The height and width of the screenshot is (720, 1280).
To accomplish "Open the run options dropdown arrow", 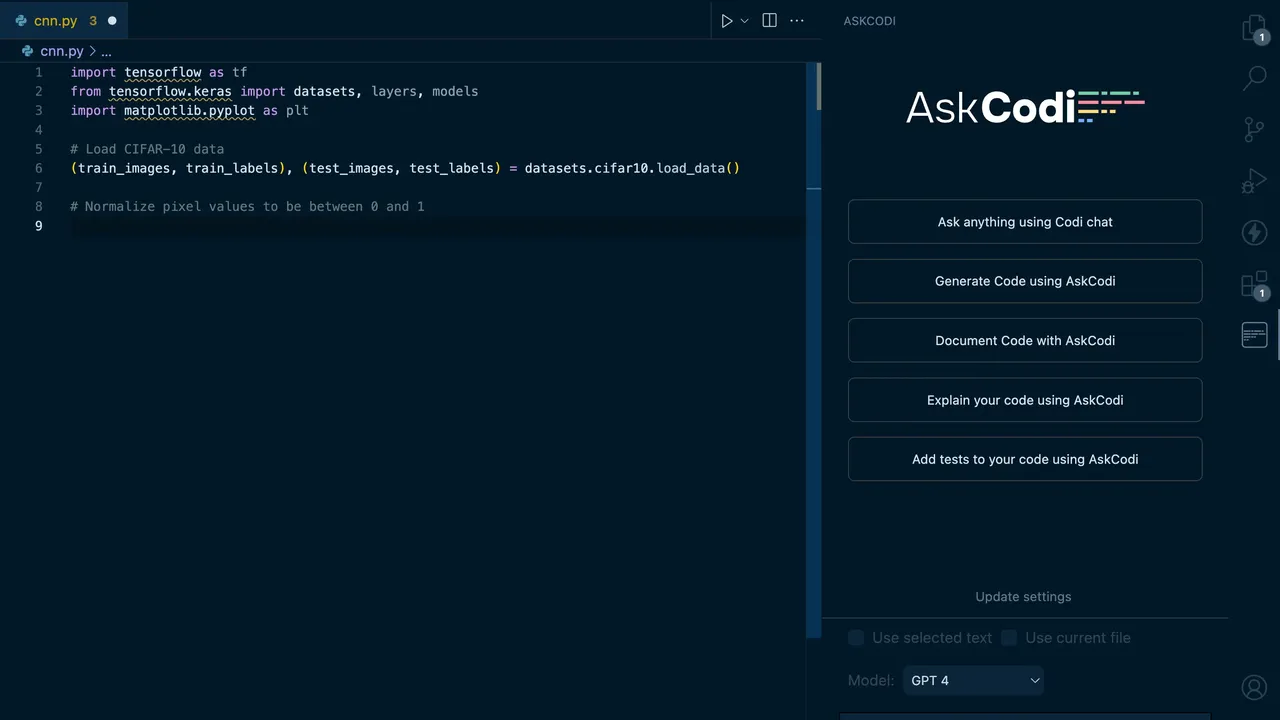I will click(744, 21).
